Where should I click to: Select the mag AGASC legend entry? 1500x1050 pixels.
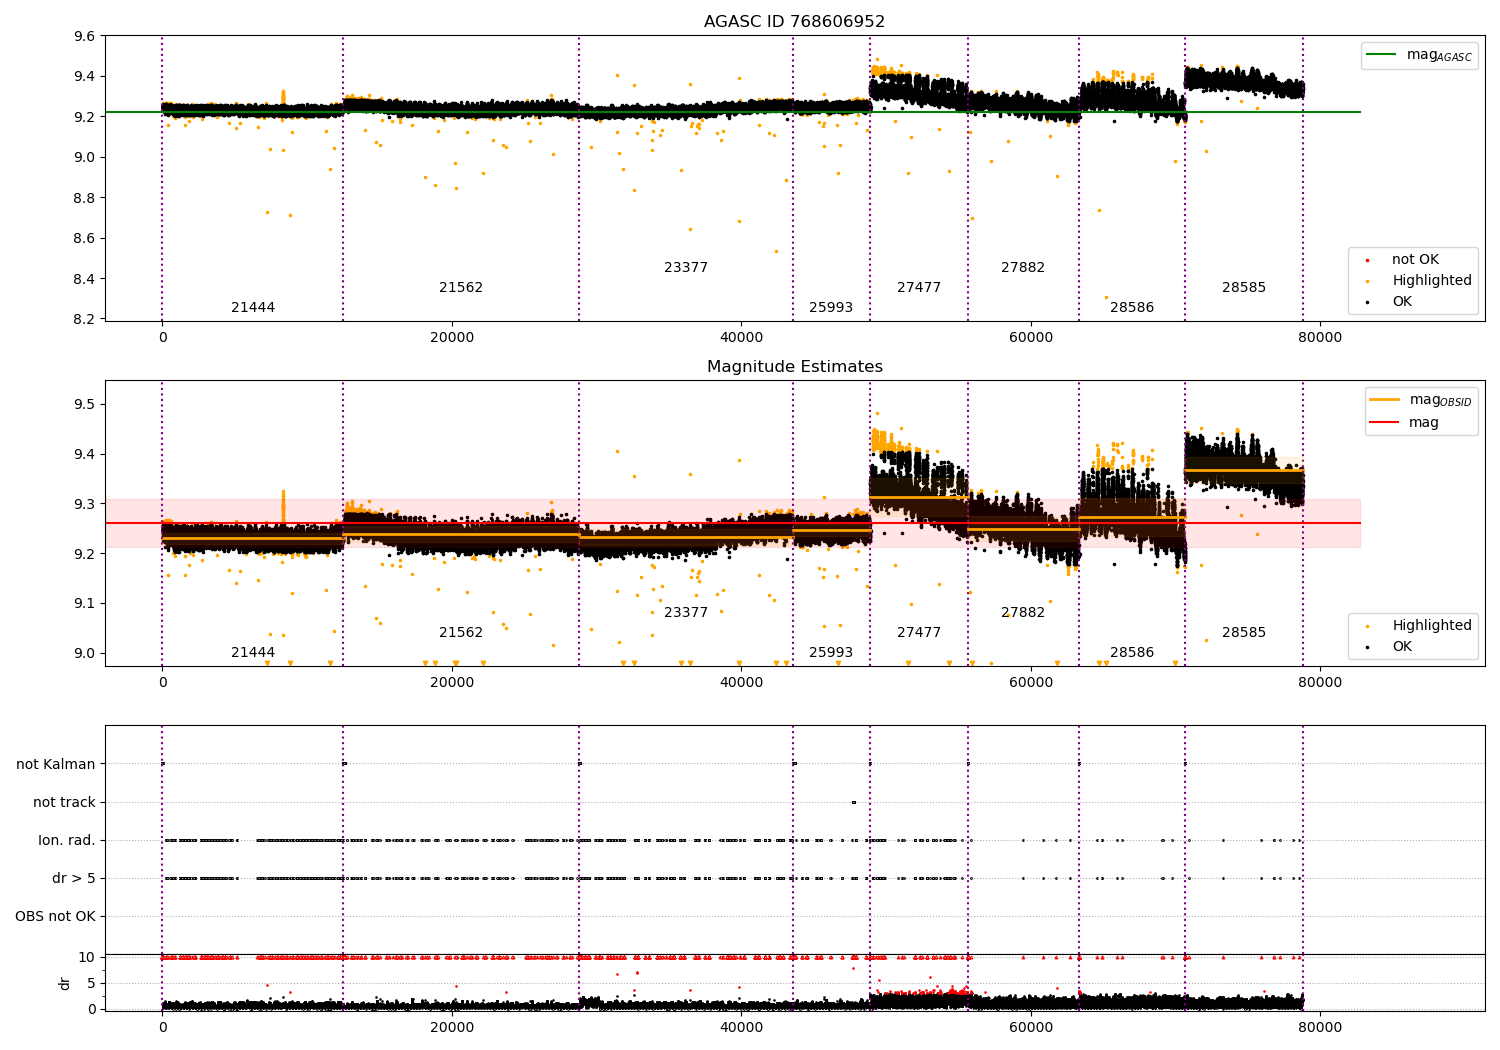[1419, 55]
